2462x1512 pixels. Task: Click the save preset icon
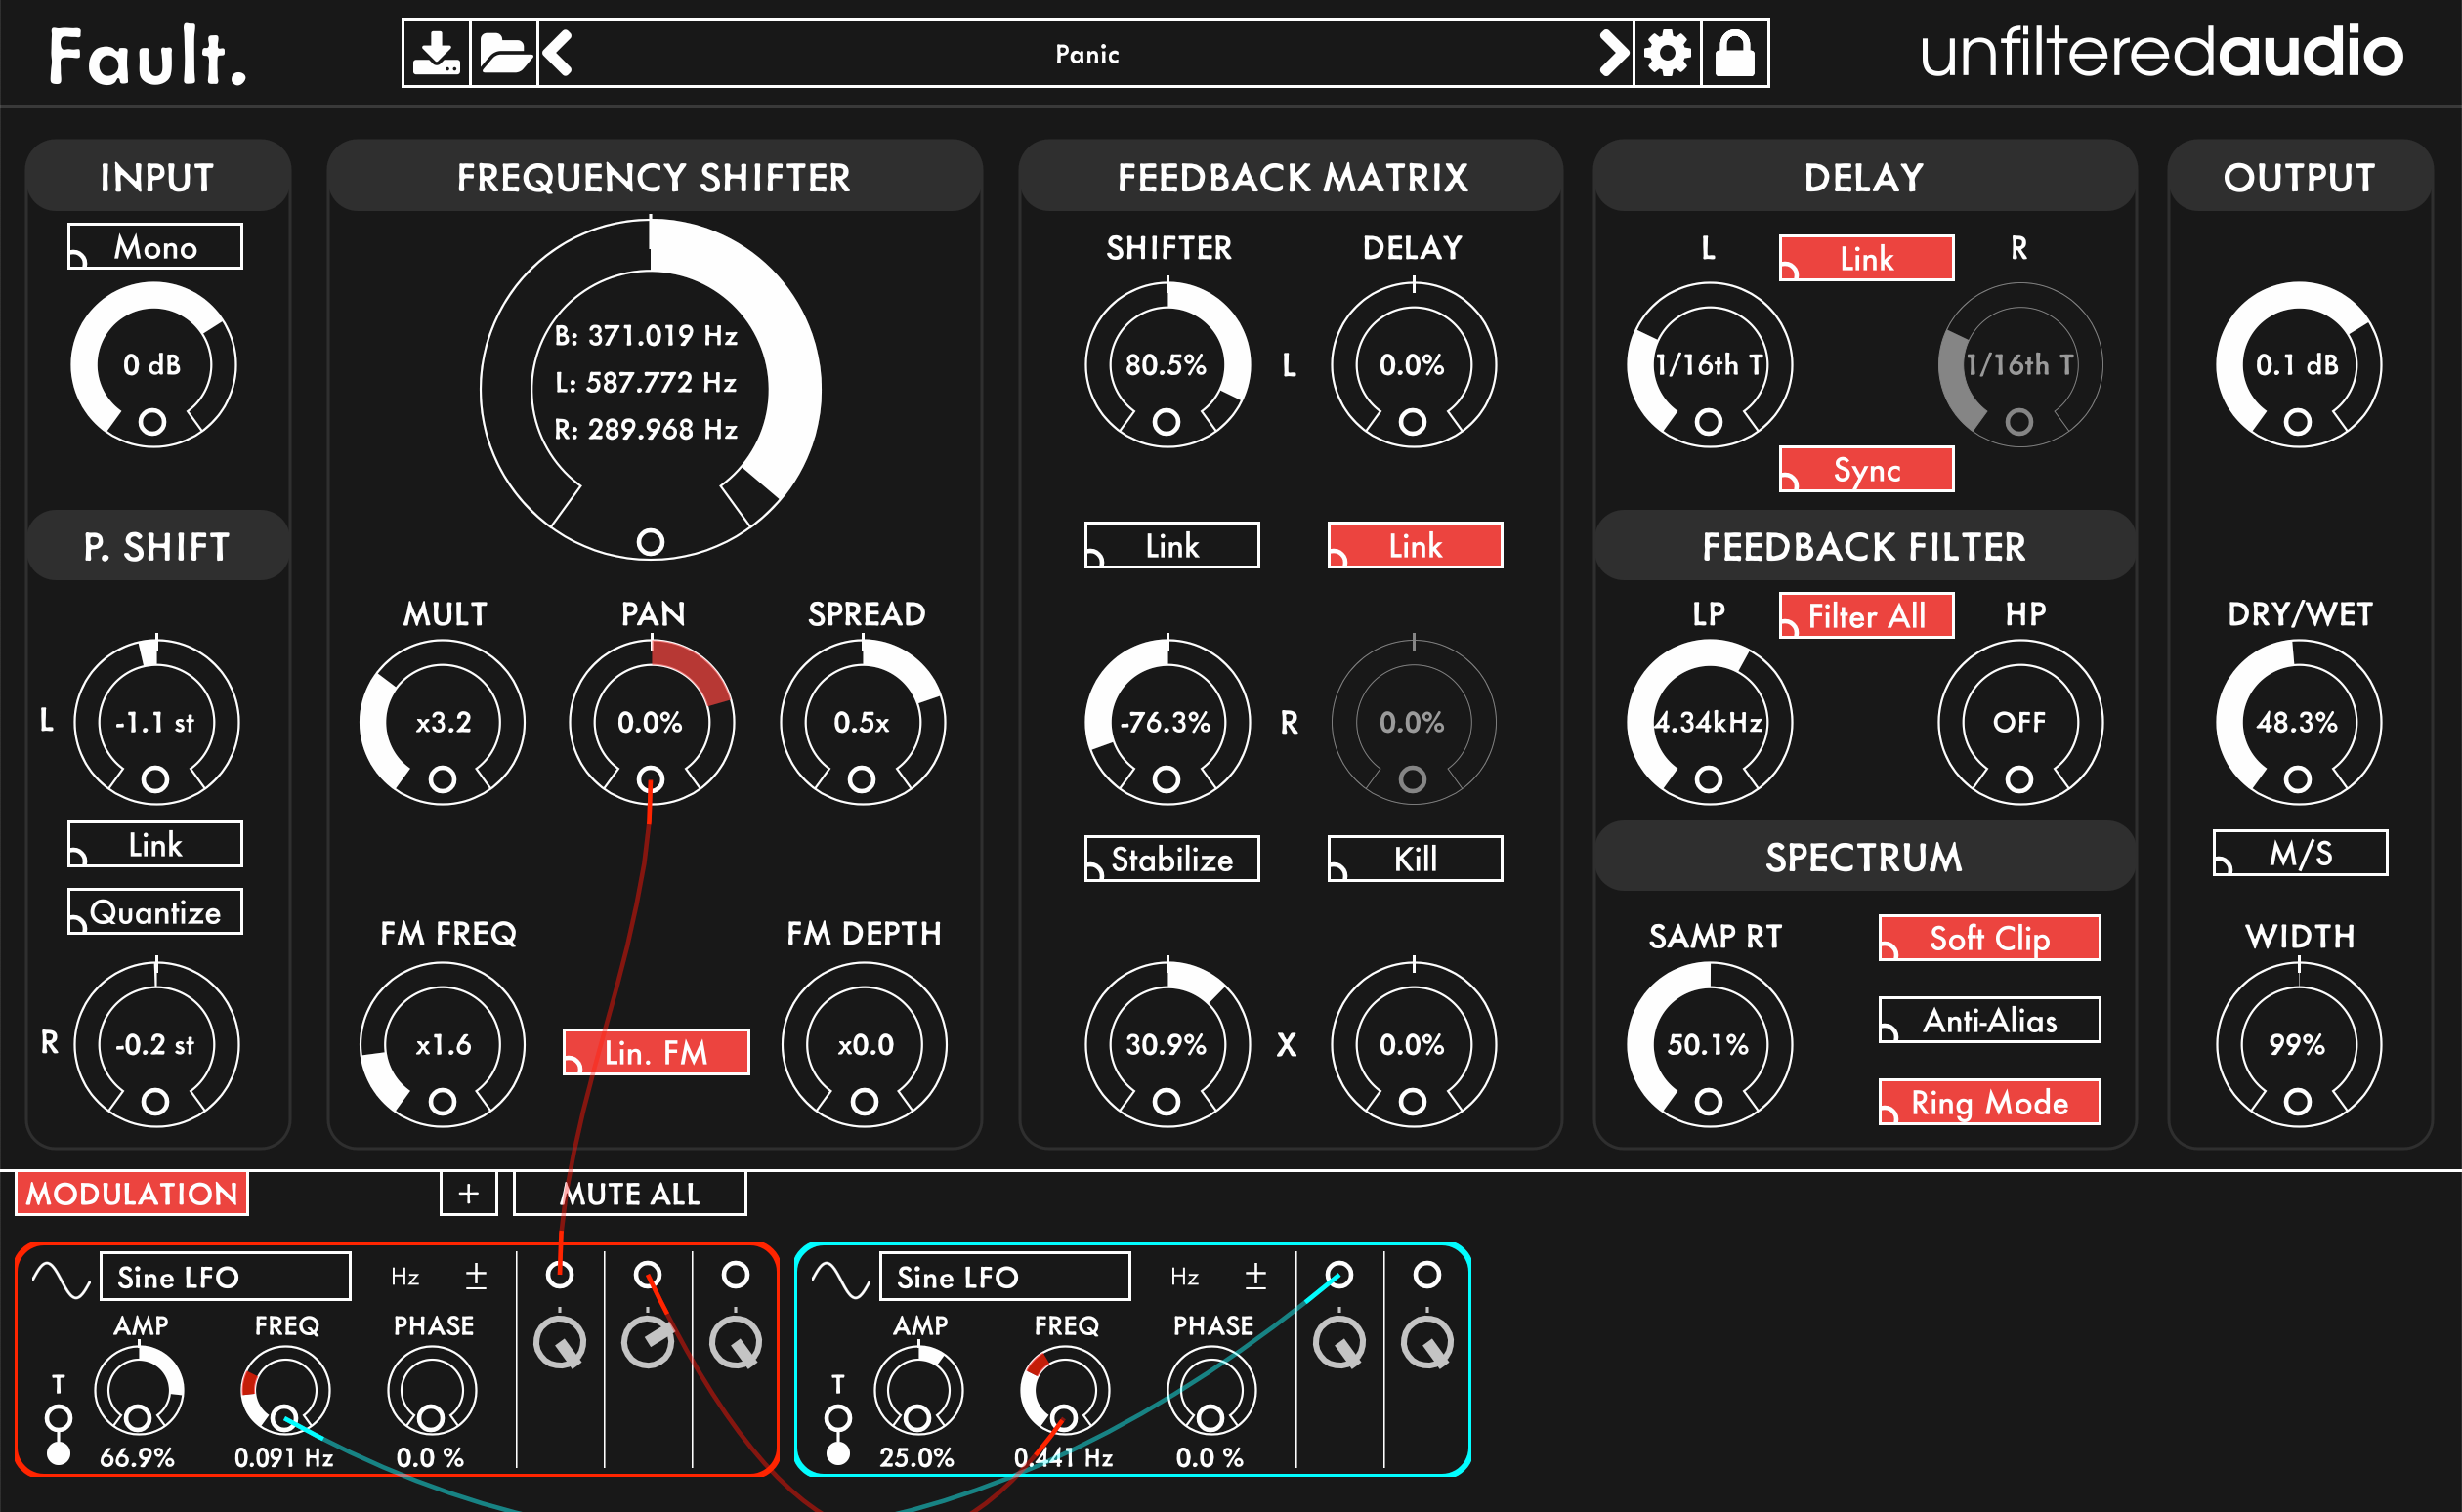(437, 54)
